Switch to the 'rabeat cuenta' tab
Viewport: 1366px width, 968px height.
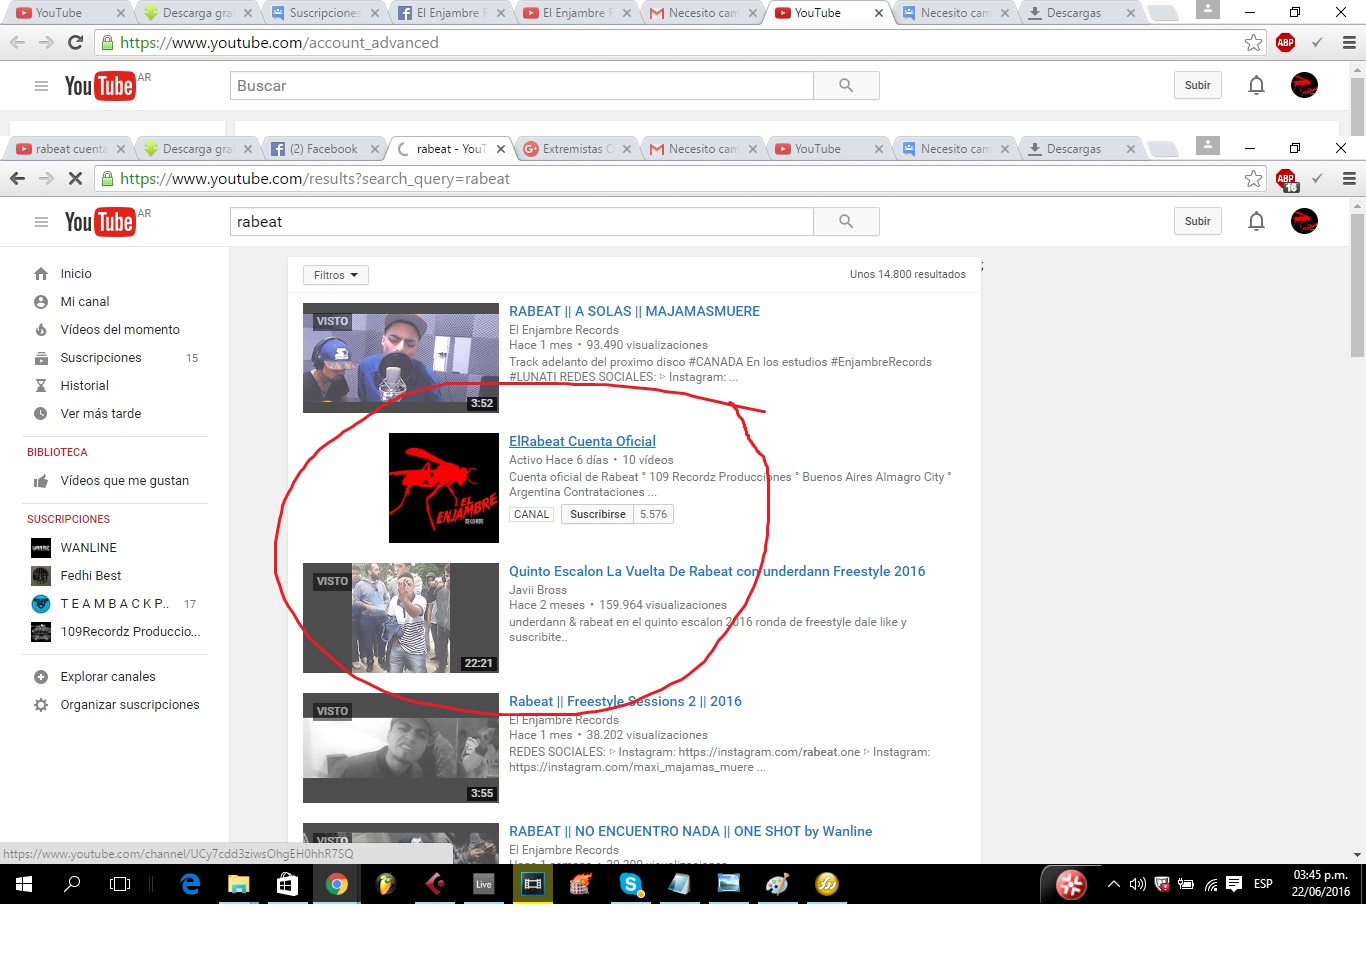(70, 149)
